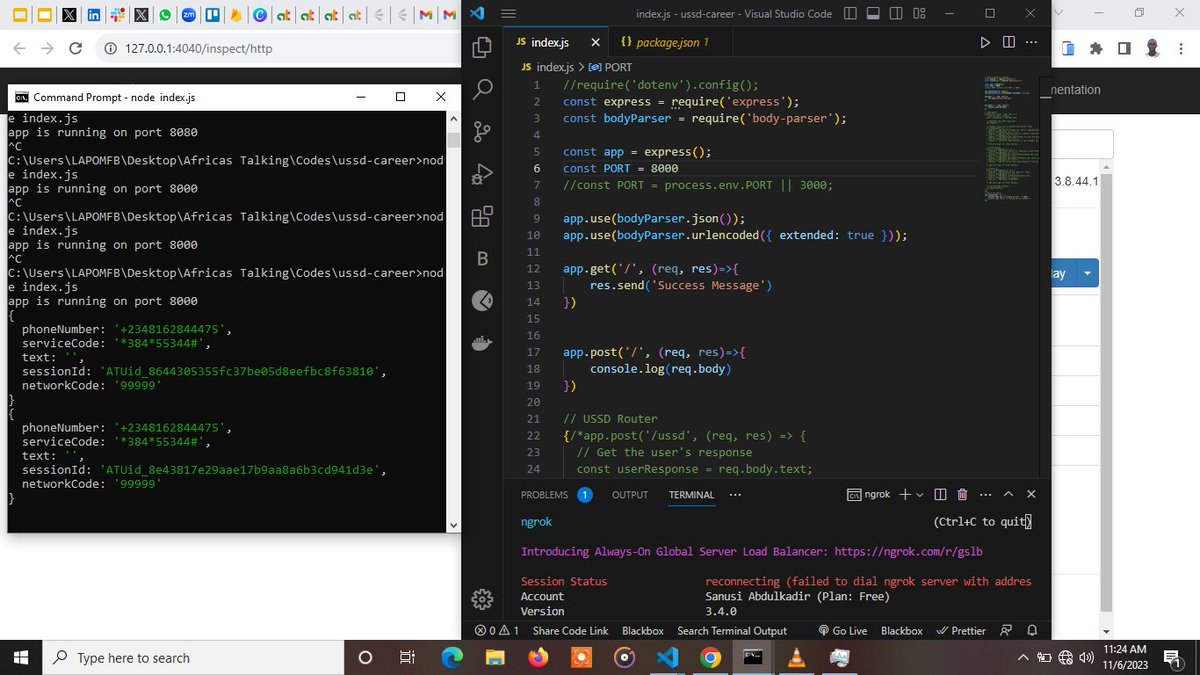Screen dimensions: 1200x675
Task: Open editor More Actions ellipsis
Action: click(x=1031, y=42)
